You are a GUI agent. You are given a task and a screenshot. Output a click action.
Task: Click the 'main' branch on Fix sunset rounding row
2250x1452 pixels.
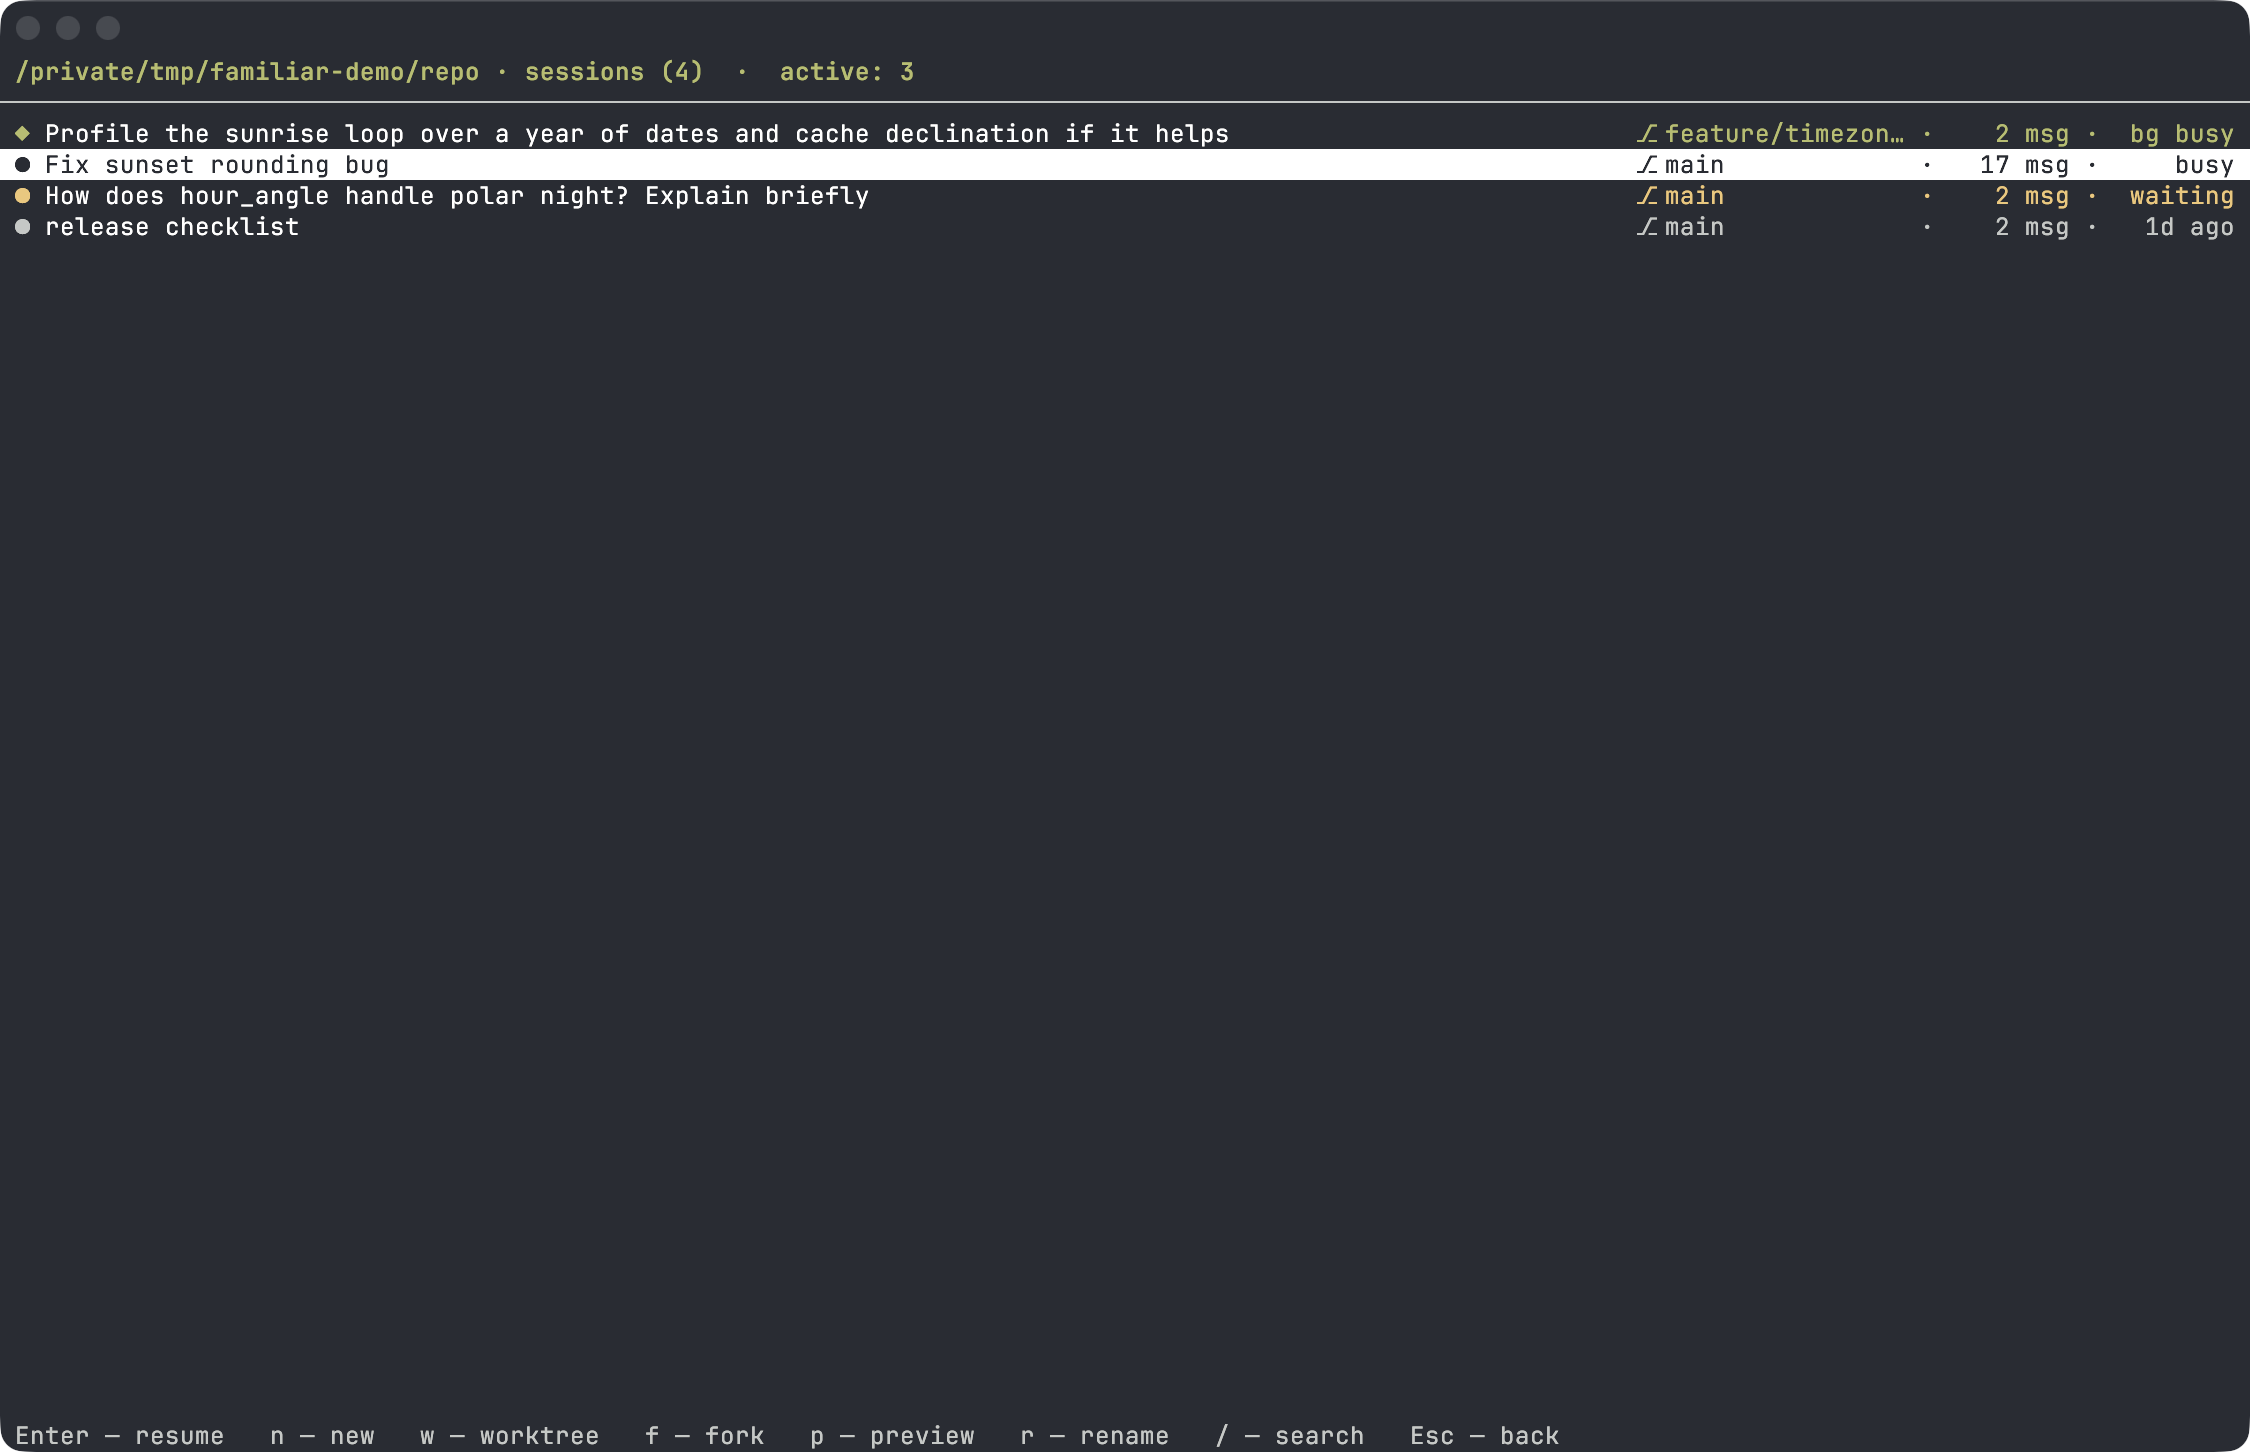[x=1695, y=165]
